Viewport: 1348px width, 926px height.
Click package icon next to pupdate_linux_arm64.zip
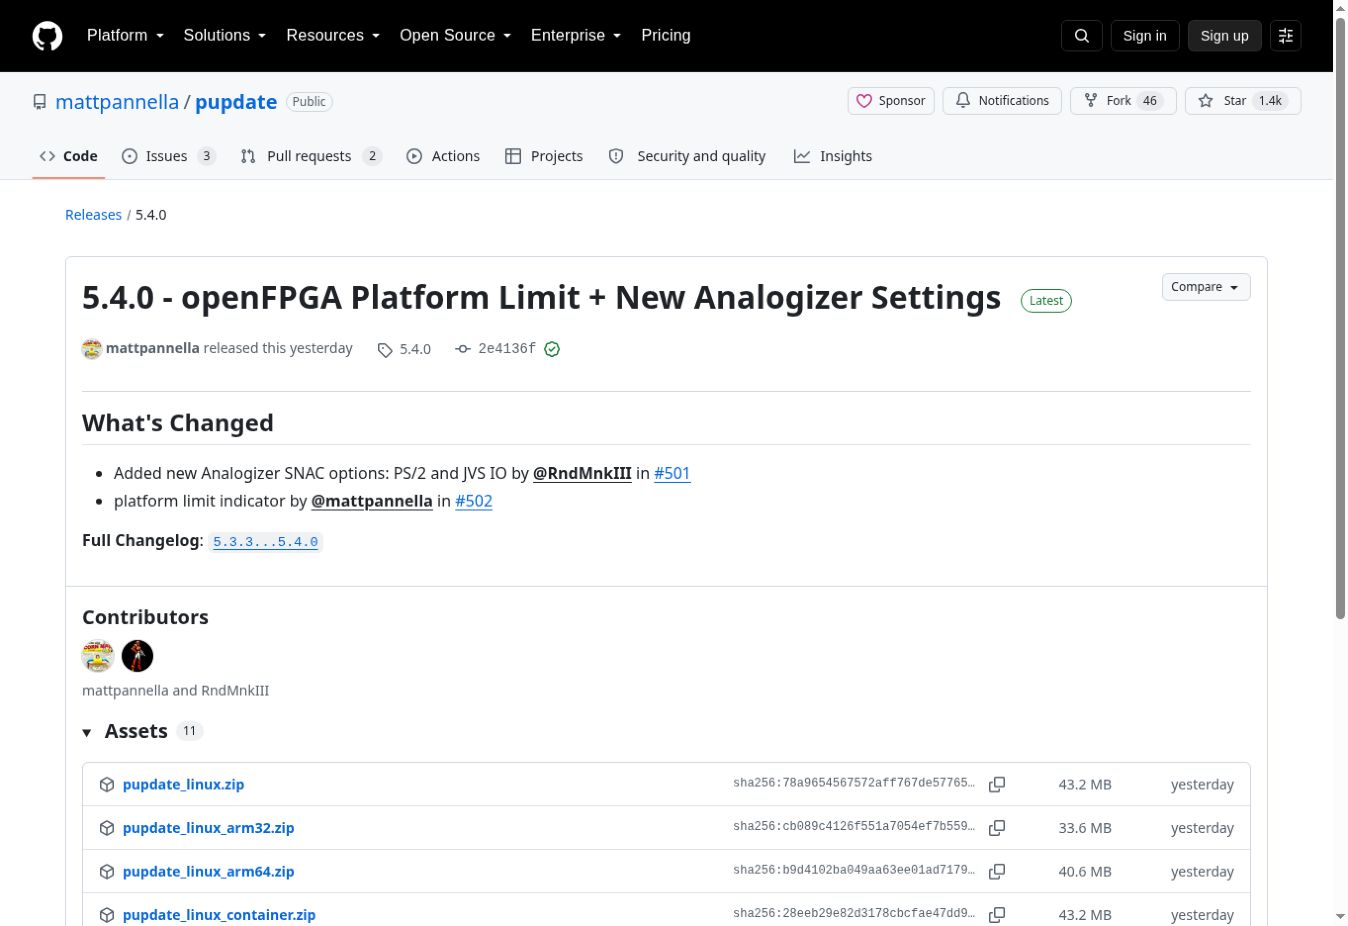point(107,872)
